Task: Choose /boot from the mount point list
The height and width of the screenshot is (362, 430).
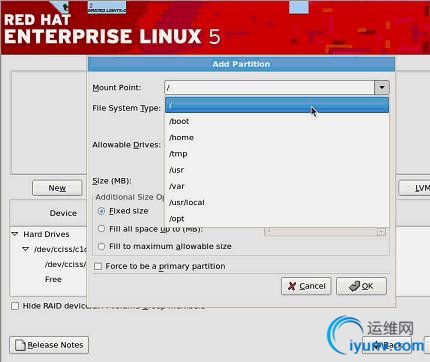Action: (277, 121)
